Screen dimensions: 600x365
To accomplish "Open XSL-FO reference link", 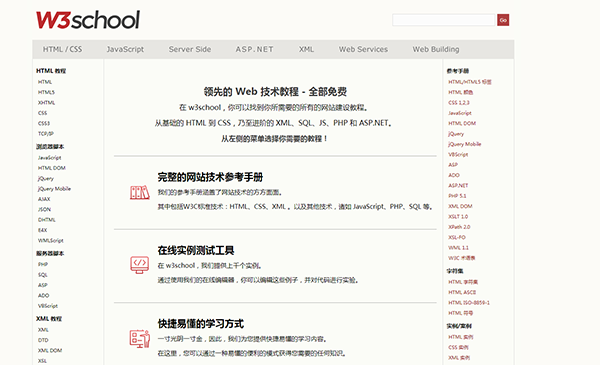I will [457, 237].
